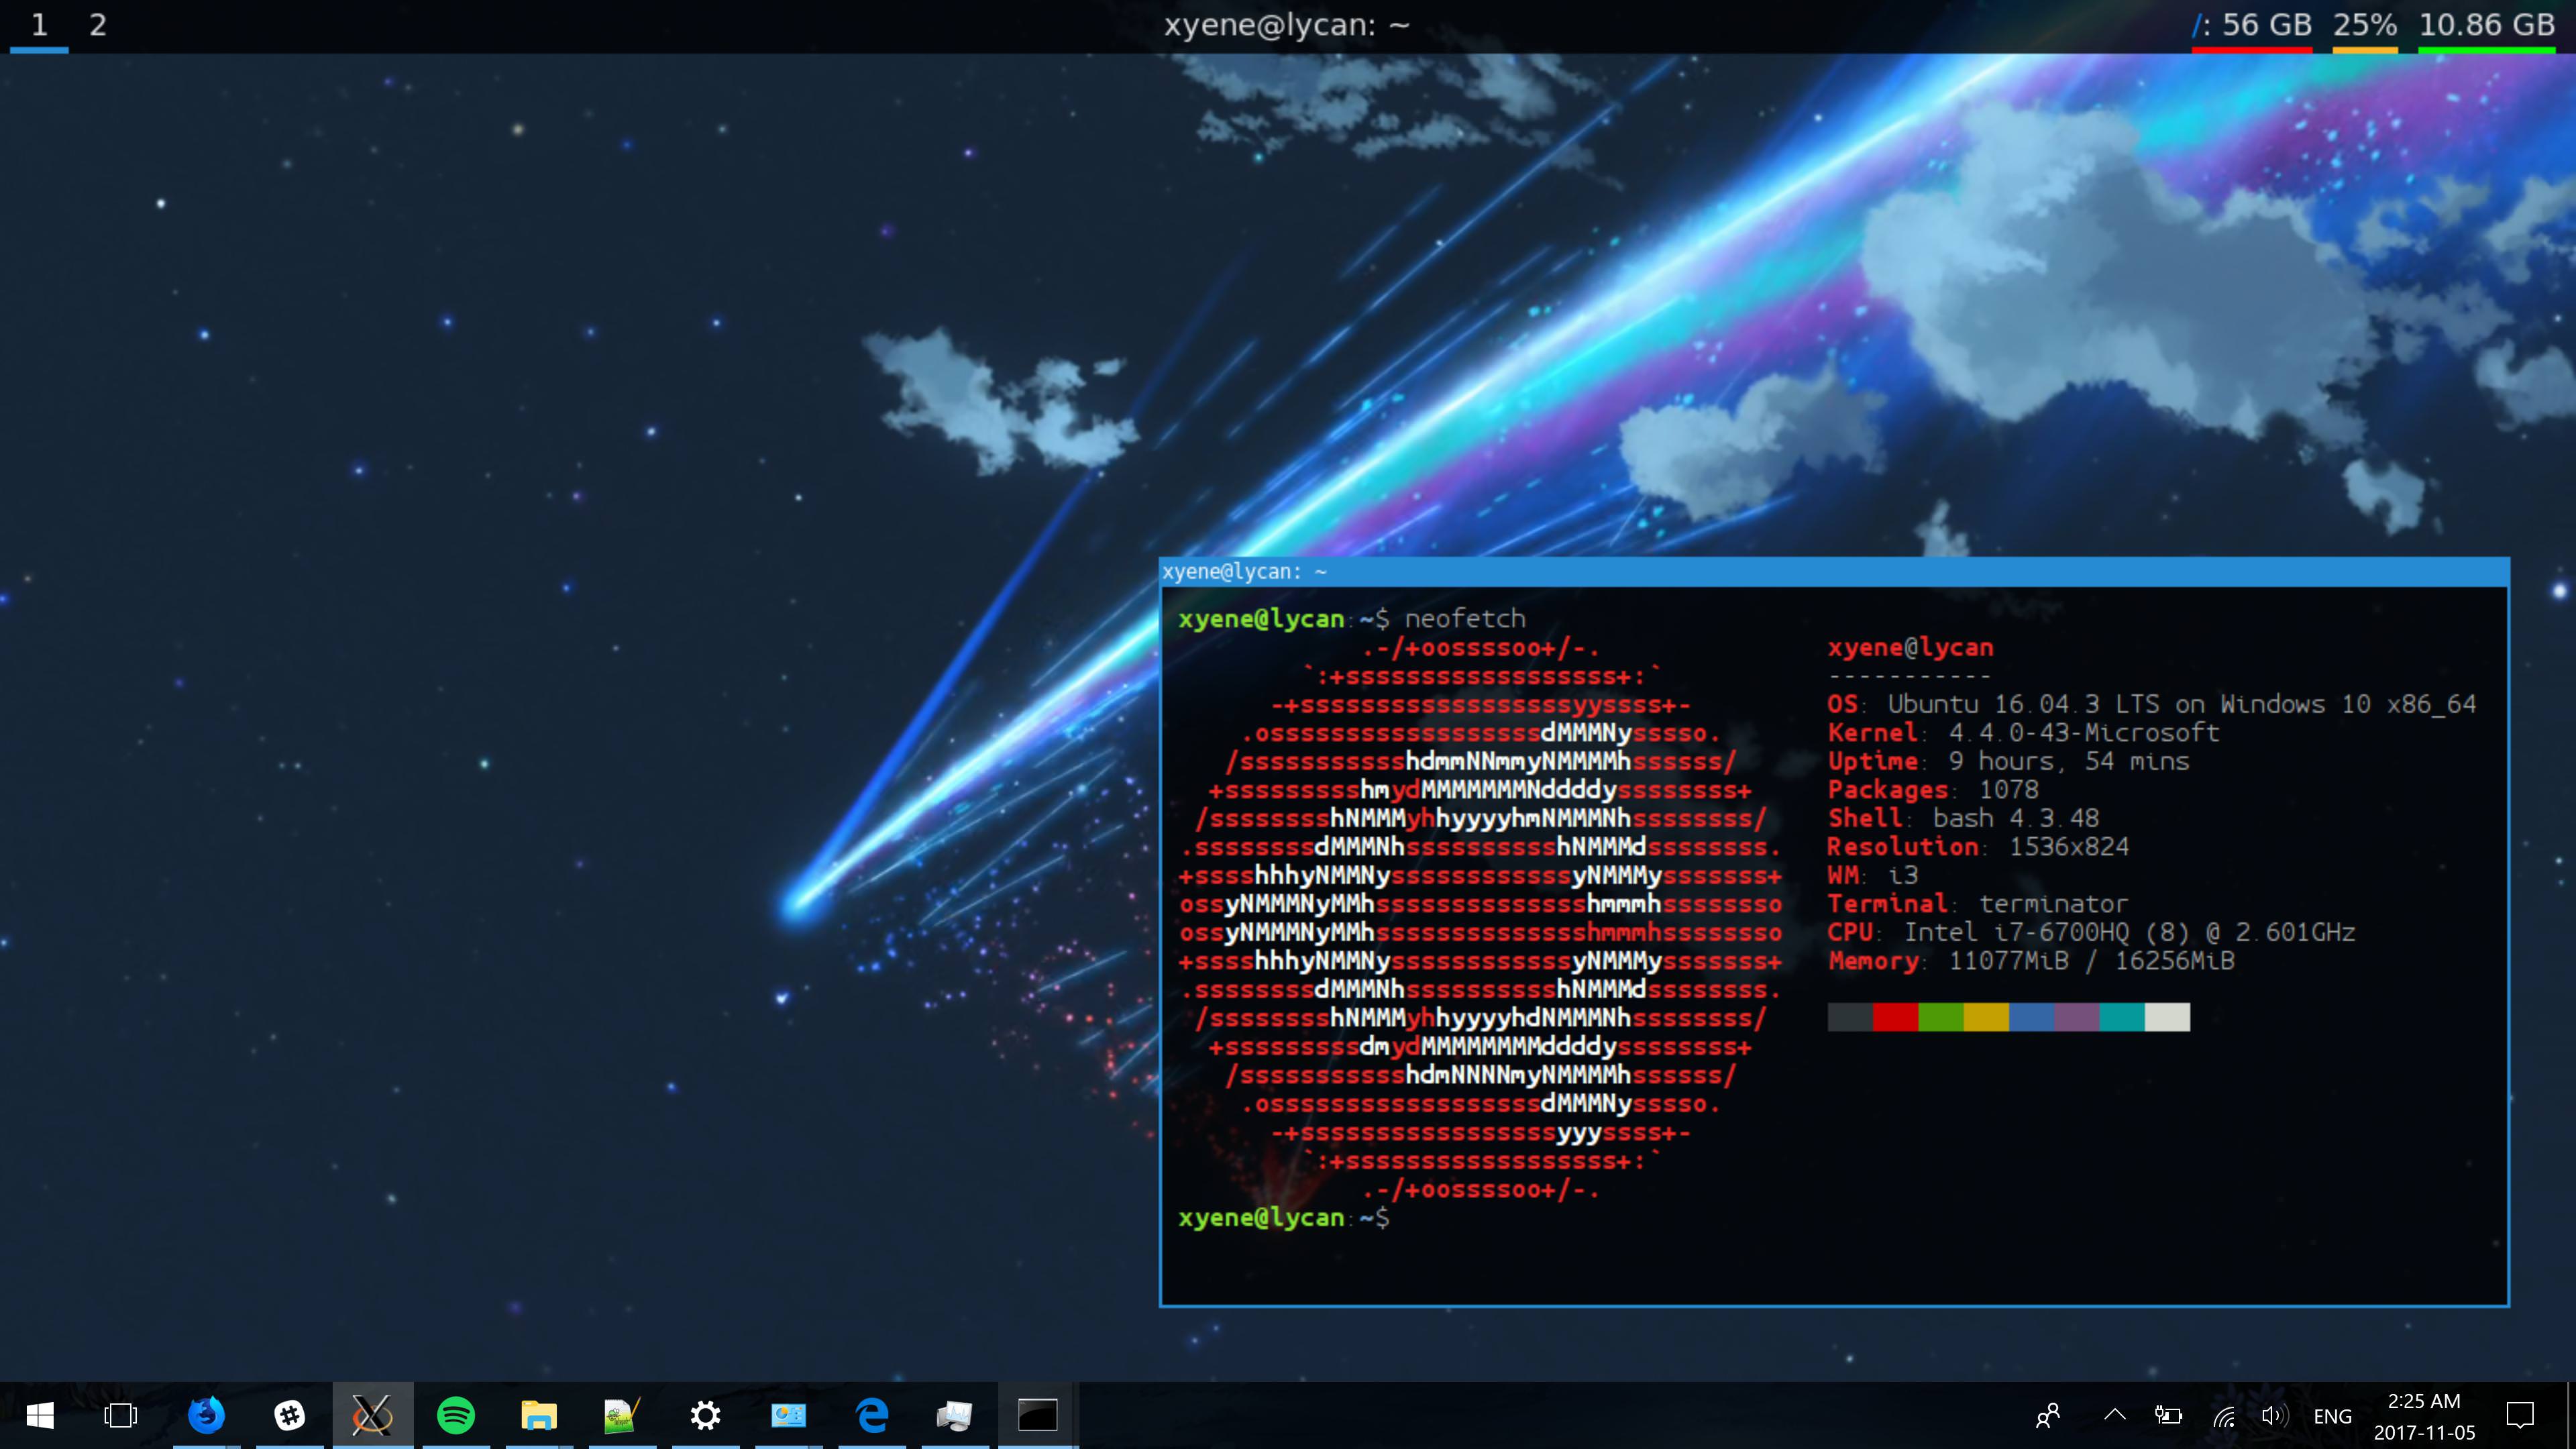Select i3 workspace 1 tab
Screen dimensions: 2576x1449
(x=39, y=25)
